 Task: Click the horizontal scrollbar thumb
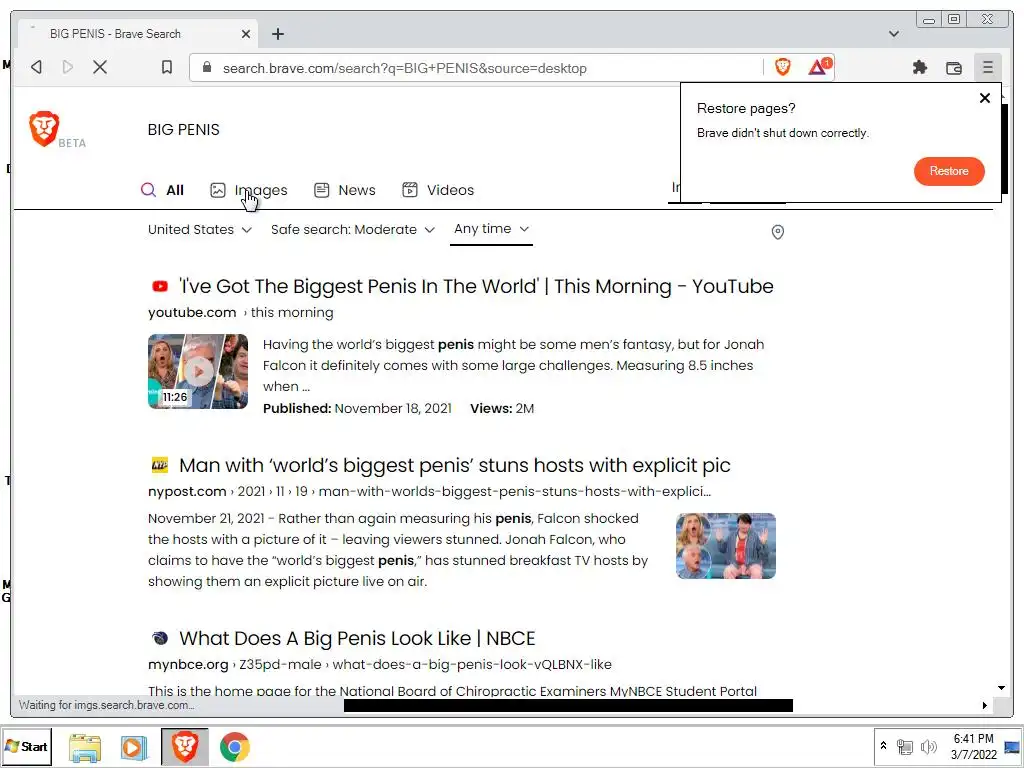[568, 705]
